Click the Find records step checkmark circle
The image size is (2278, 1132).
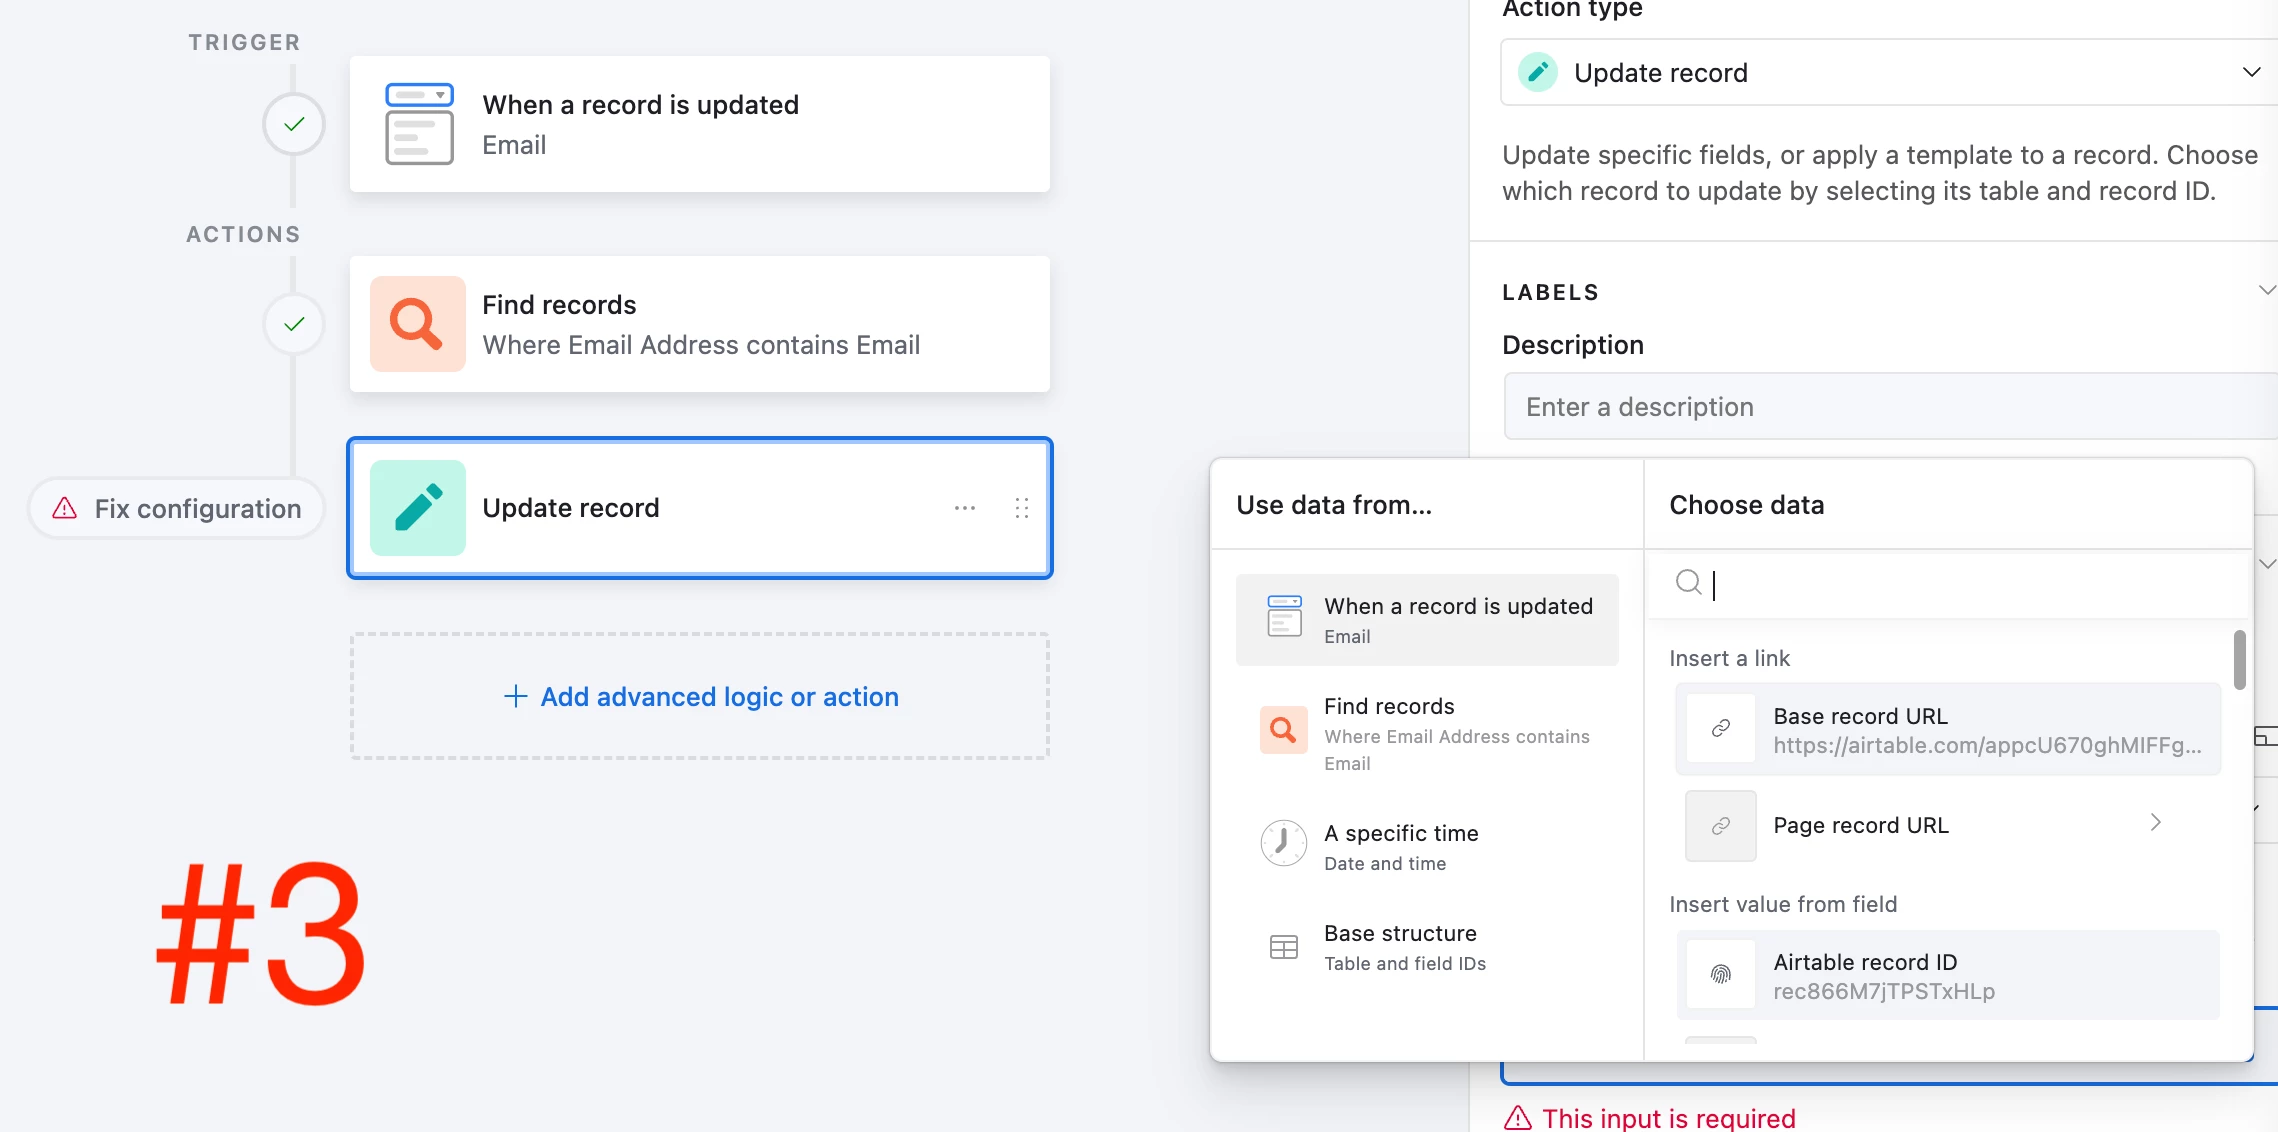(x=293, y=324)
